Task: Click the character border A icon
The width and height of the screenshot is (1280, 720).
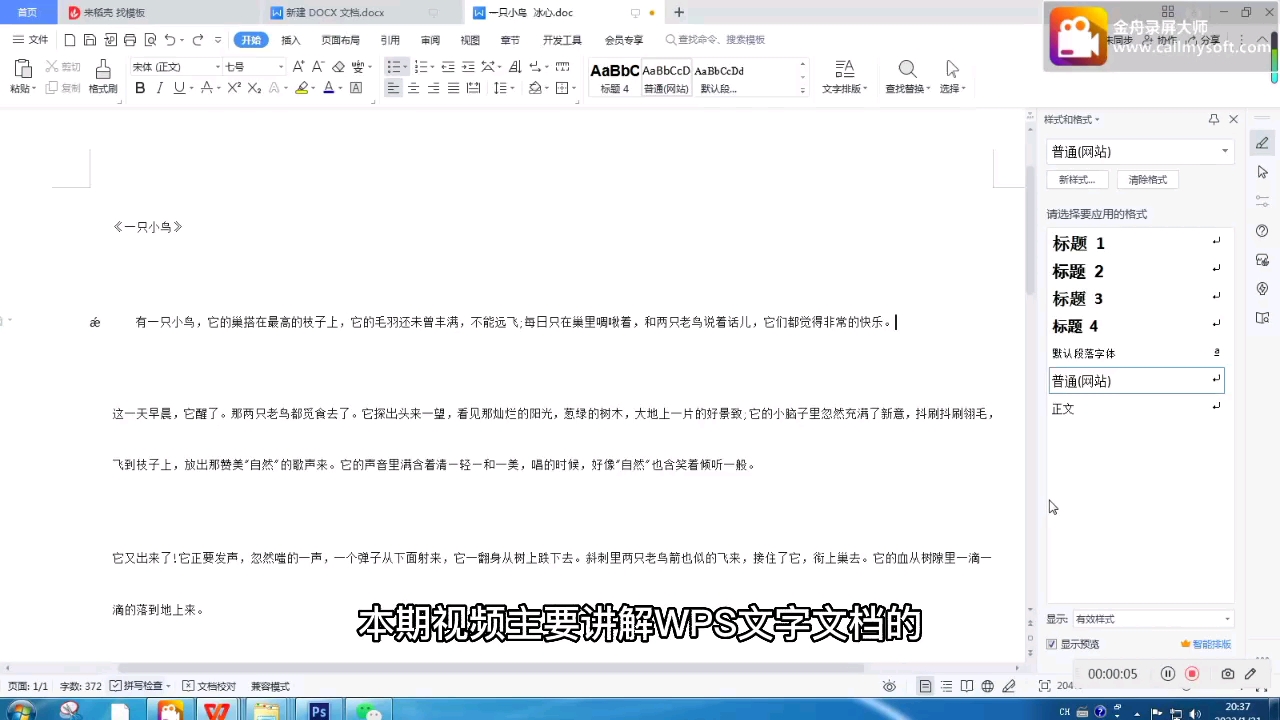Action: 356,88
